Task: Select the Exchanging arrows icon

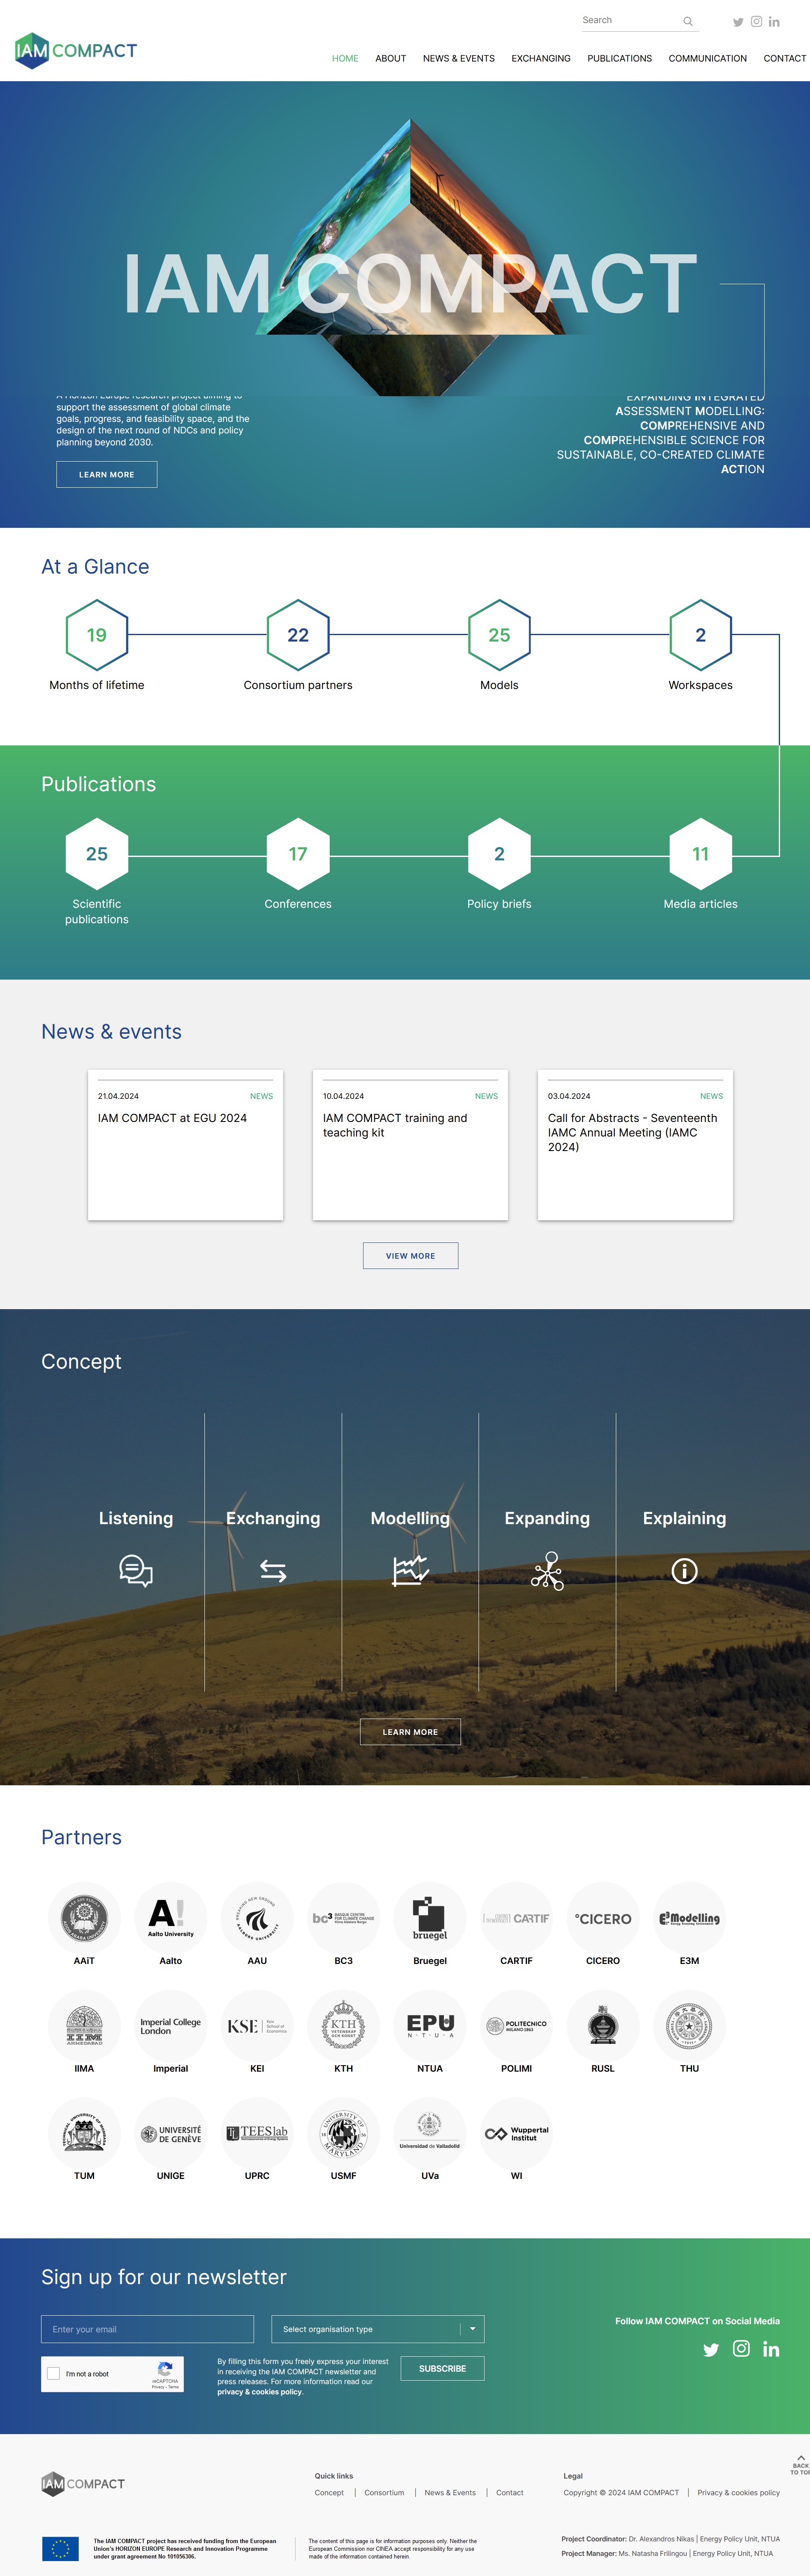Action: [273, 1571]
